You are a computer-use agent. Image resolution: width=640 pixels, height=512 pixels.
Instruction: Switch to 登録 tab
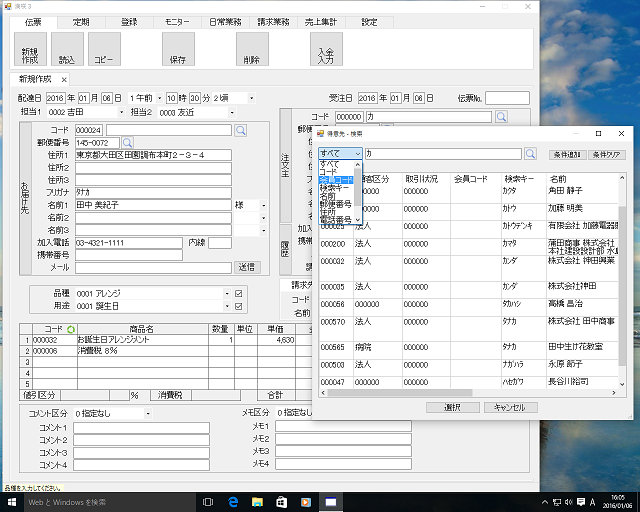point(129,22)
